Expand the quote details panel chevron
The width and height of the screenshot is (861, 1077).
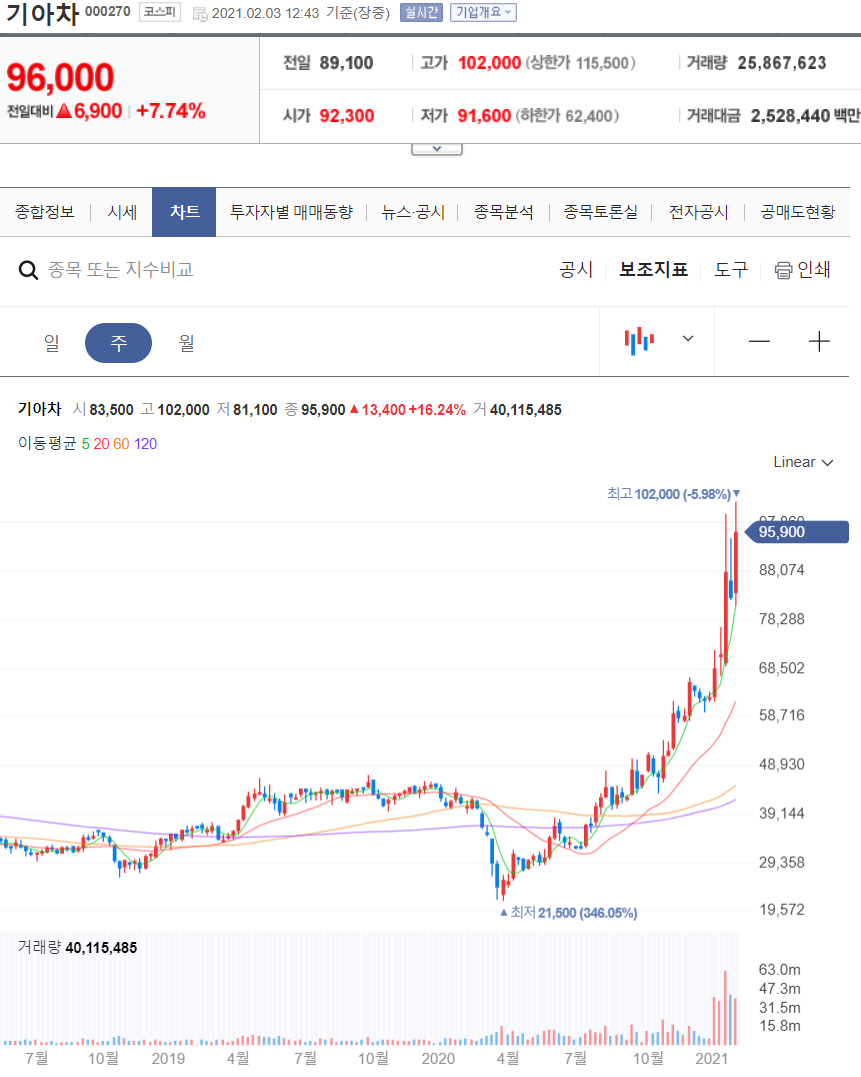coord(437,149)
